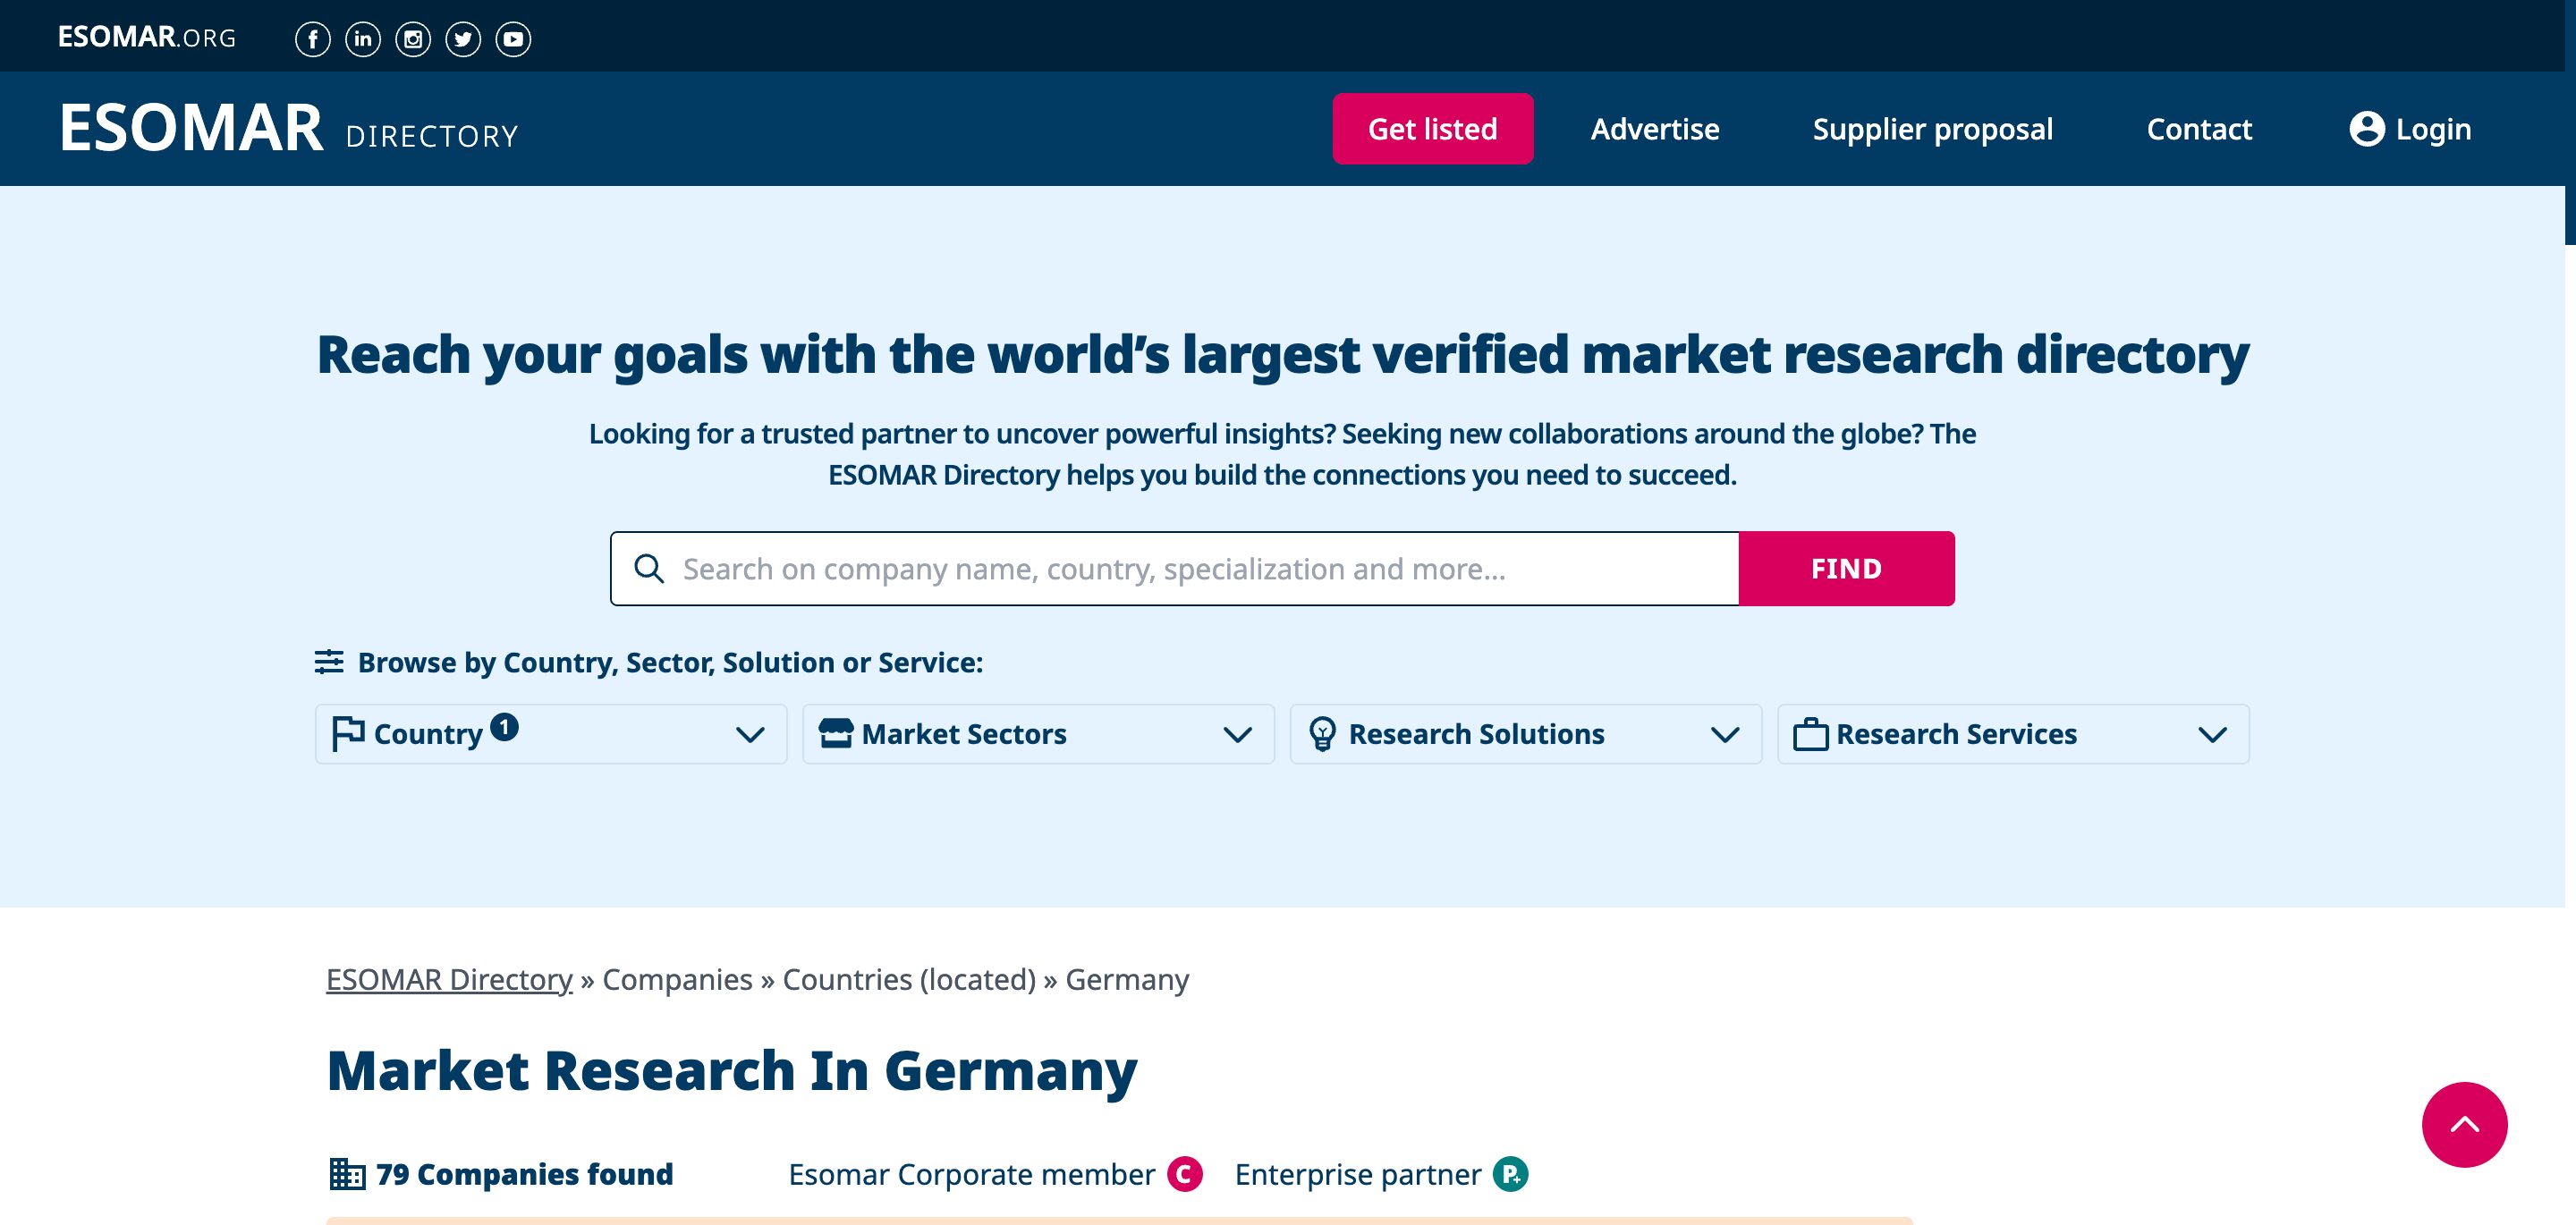Expand the Market Sectors dropdown

1038,734
